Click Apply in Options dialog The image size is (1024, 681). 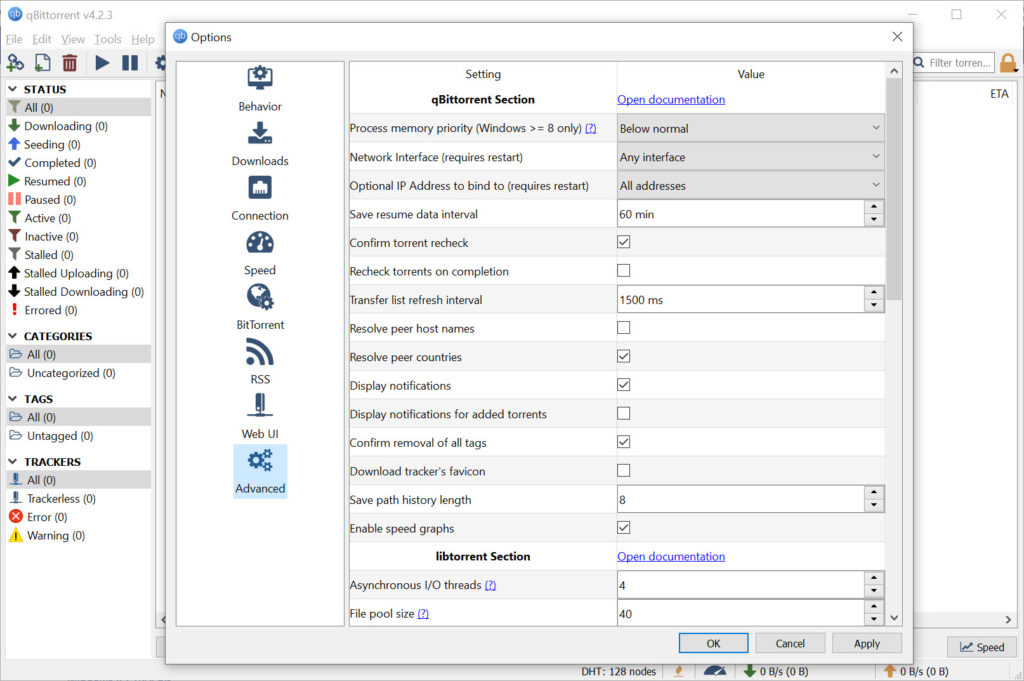click(867, 643)
